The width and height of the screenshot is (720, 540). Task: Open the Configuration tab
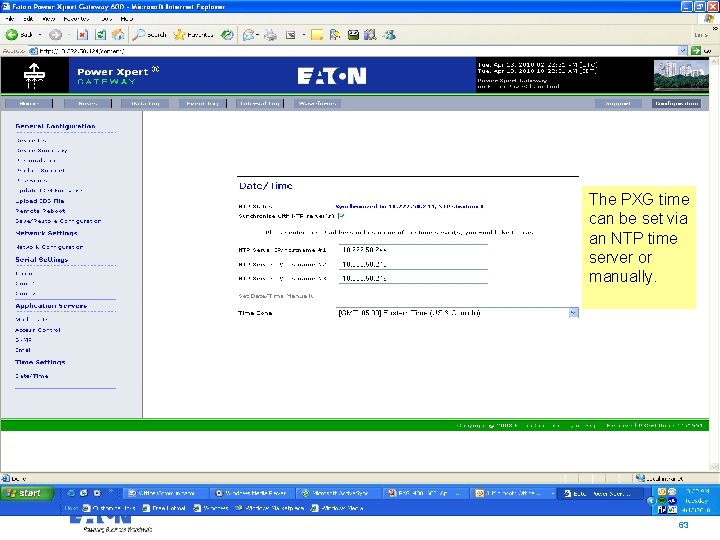(677, 103)
